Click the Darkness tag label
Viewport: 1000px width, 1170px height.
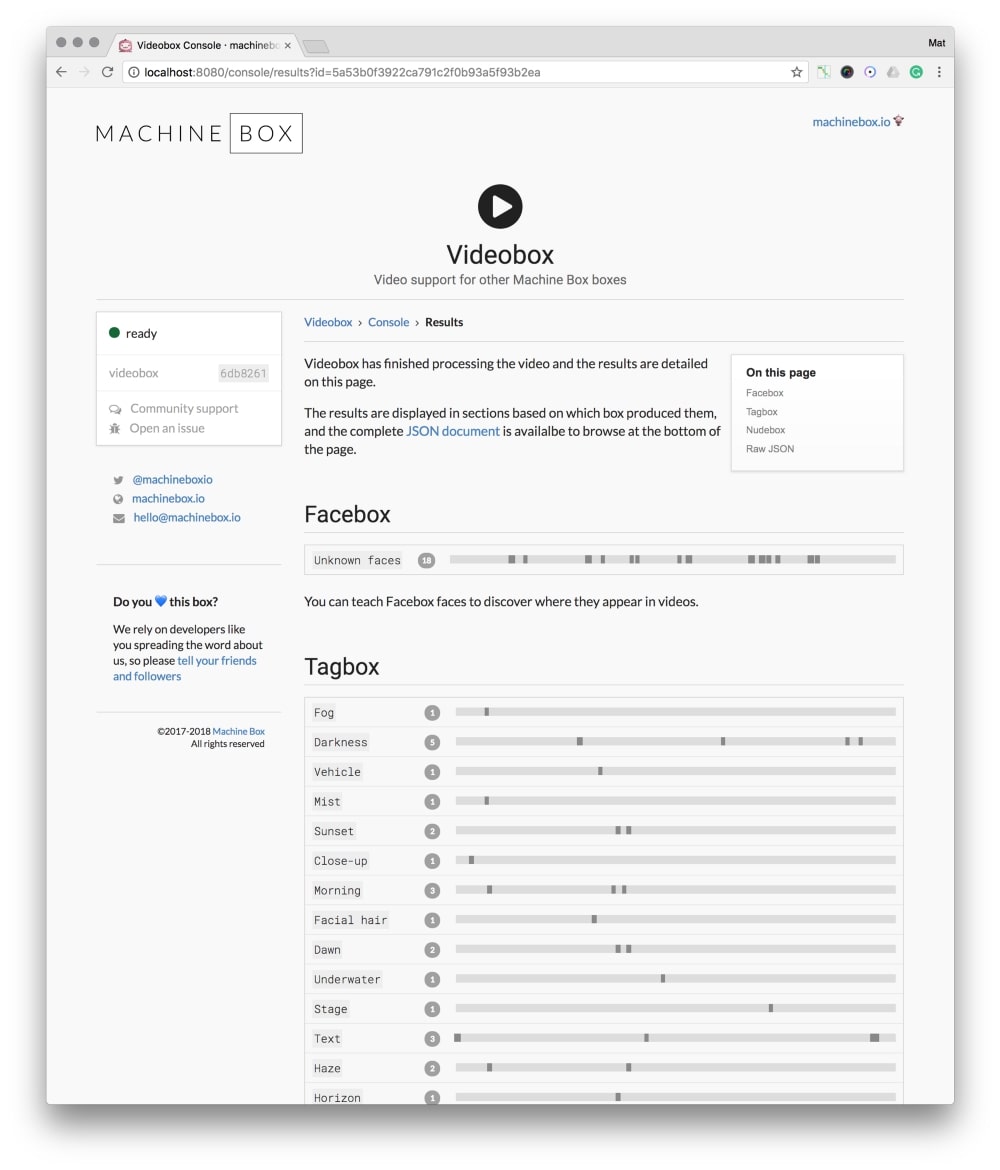[x=340, y=742]
